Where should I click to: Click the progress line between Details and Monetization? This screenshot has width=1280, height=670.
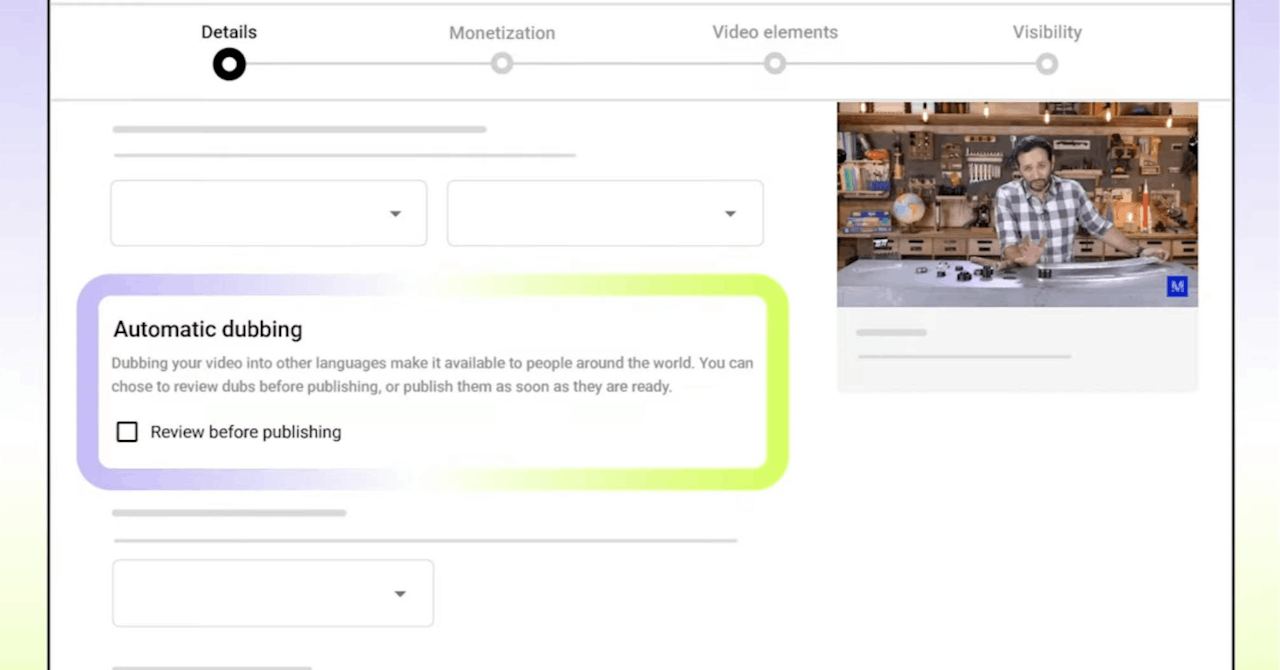pyautogui.click(x=366, y=64)
